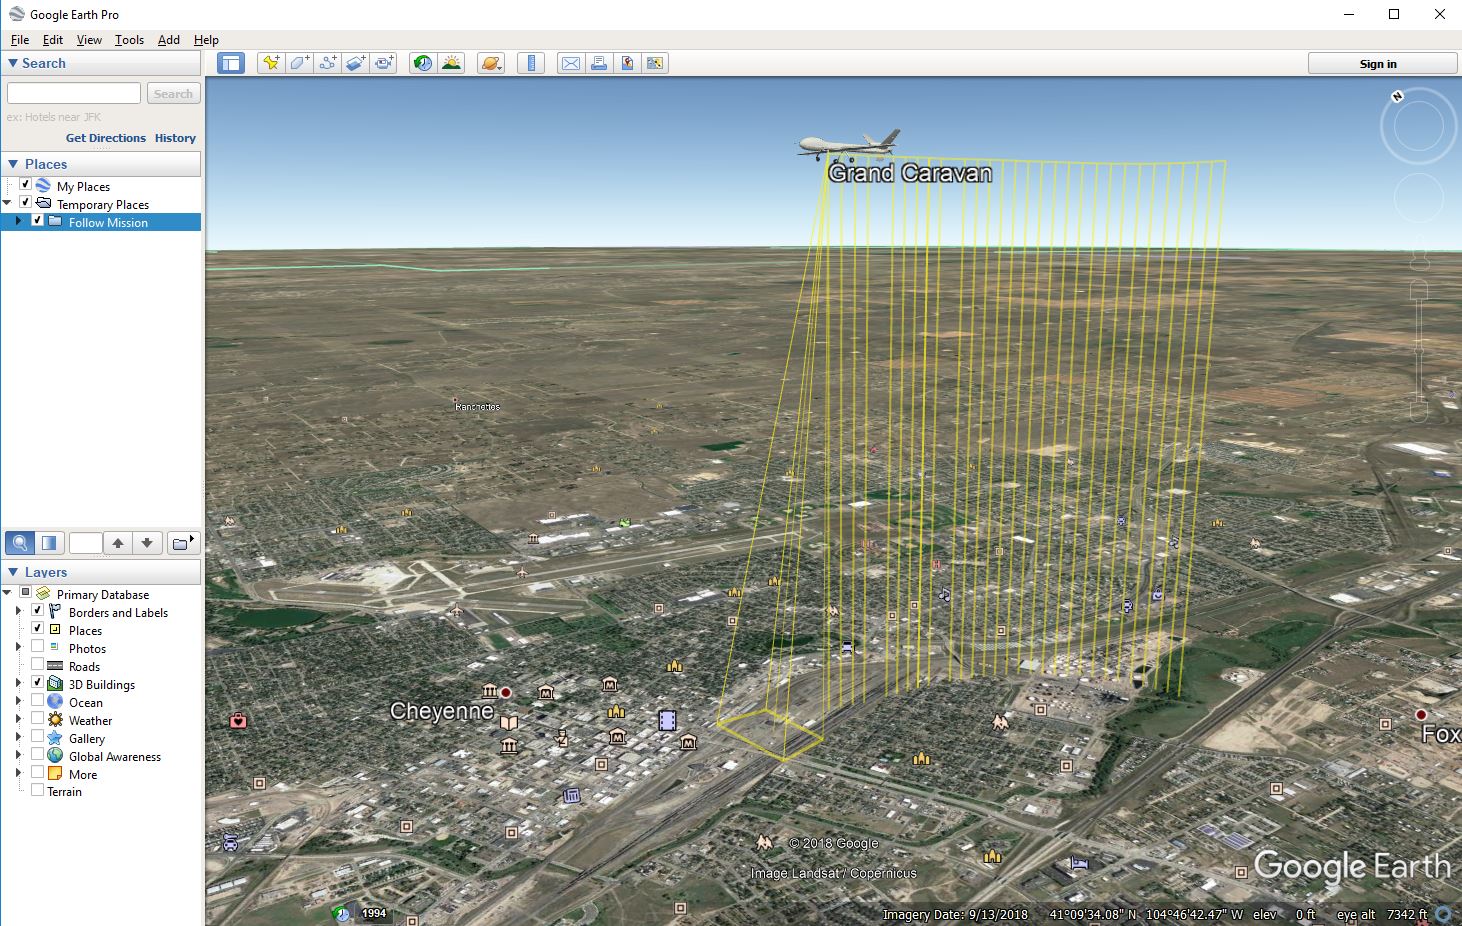Toggle sunlight across the landscape icon
1462x926 pixels.
[x=451, y=63]
